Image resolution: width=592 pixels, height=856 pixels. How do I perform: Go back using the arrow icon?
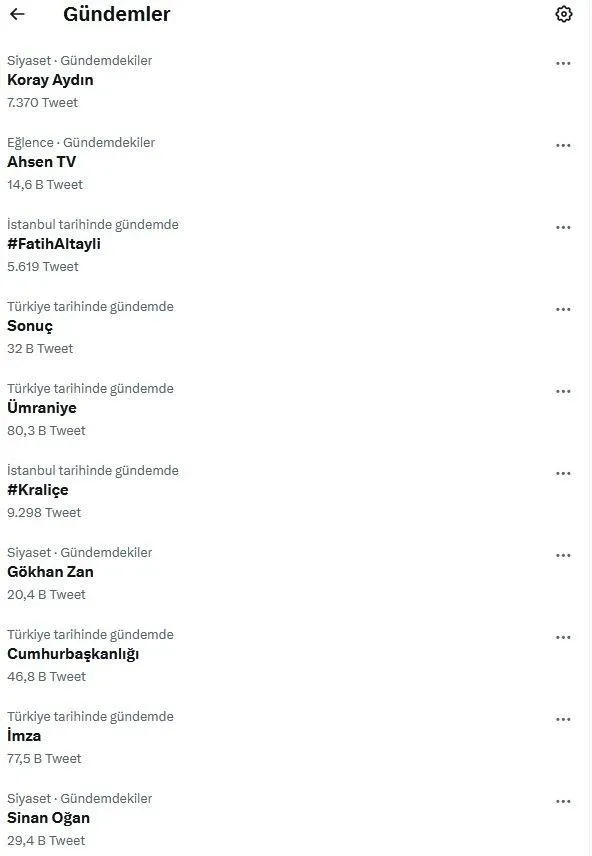pyautogui.click(x=17, y=14)
